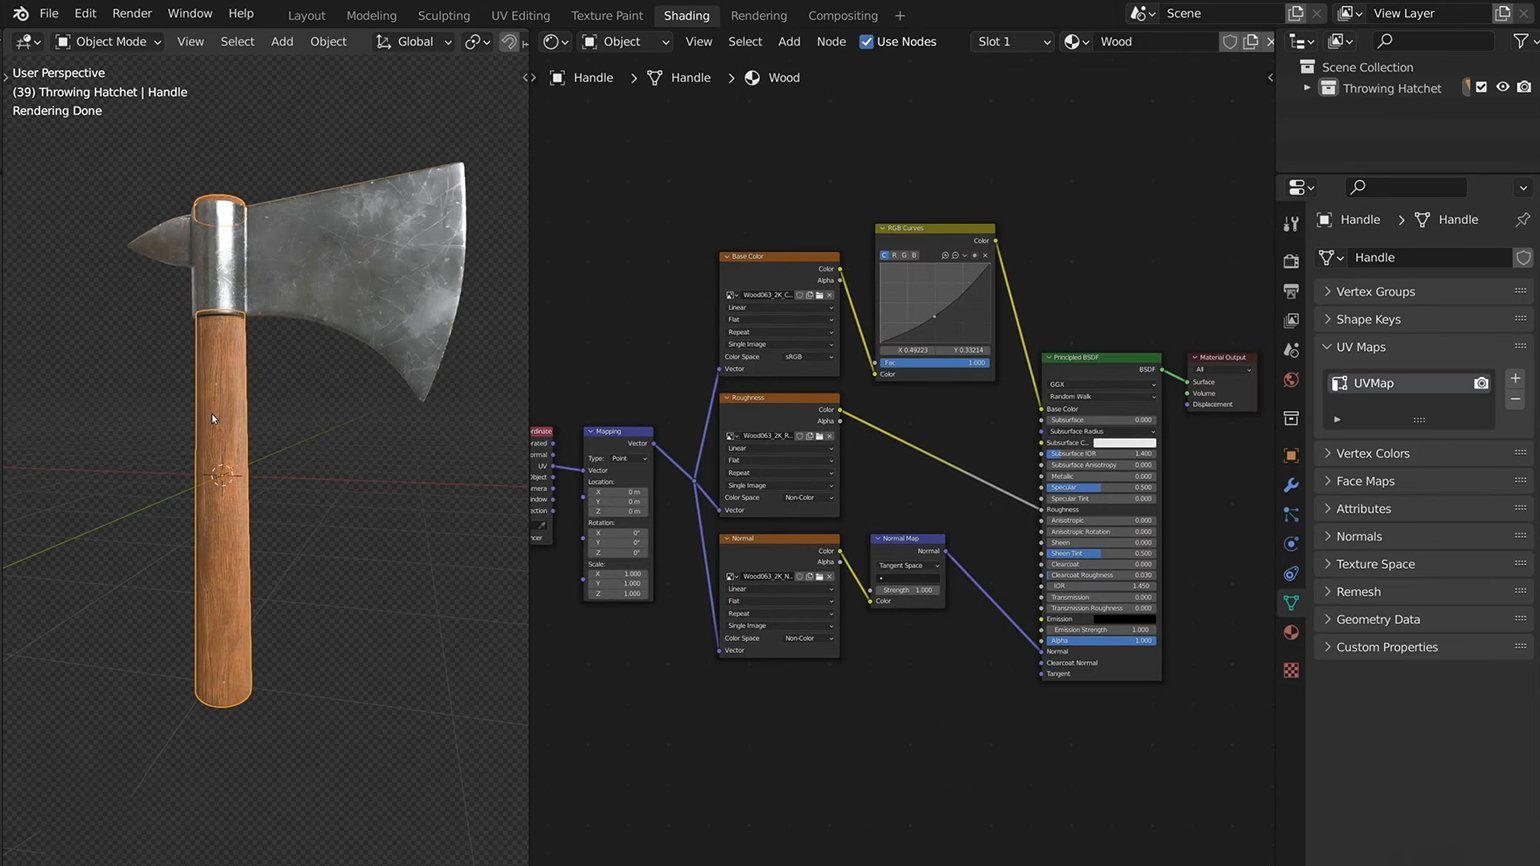Click the Handle mesh name field
Viewport: 1540px width, 866px height.
pos(1429,258)
